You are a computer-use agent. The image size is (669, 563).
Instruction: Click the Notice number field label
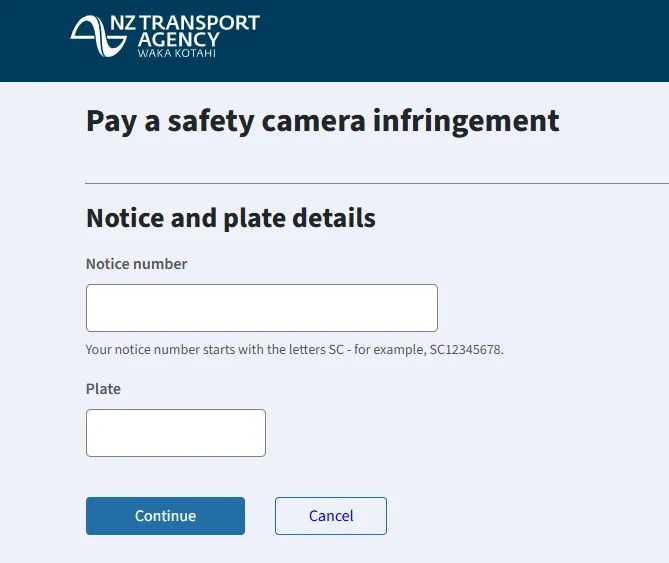(137, 264)
